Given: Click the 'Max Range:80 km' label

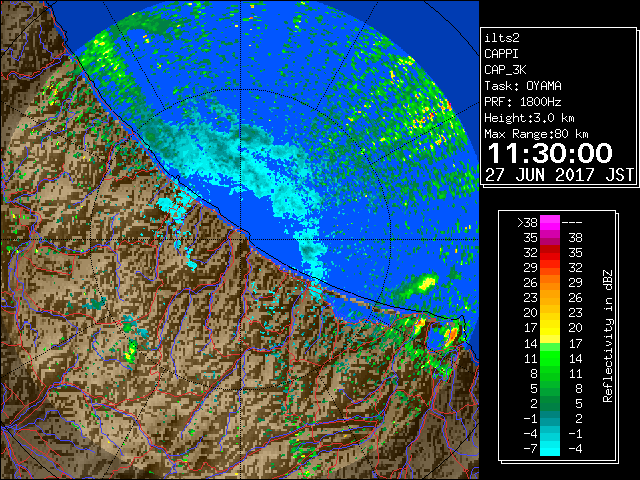Looking at the screenshot, I should coord(536,134).
